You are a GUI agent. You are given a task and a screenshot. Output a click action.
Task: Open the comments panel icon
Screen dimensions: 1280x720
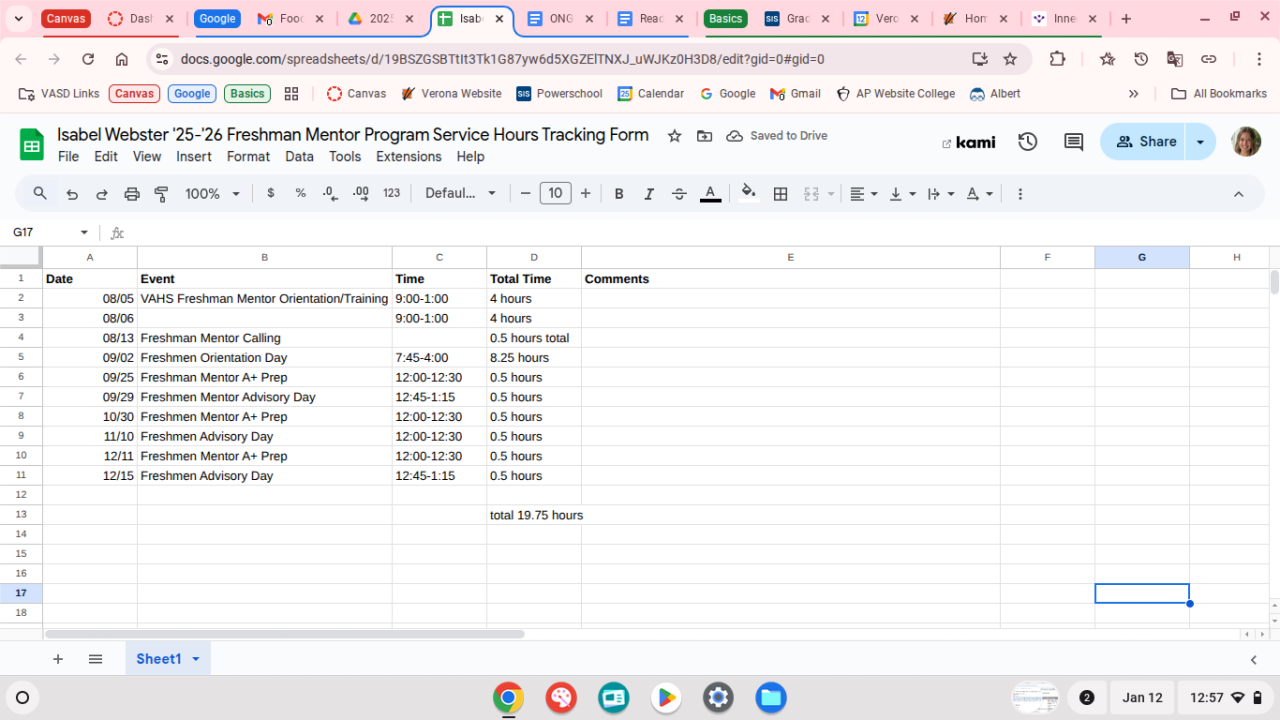click(x=1073, y=142)
